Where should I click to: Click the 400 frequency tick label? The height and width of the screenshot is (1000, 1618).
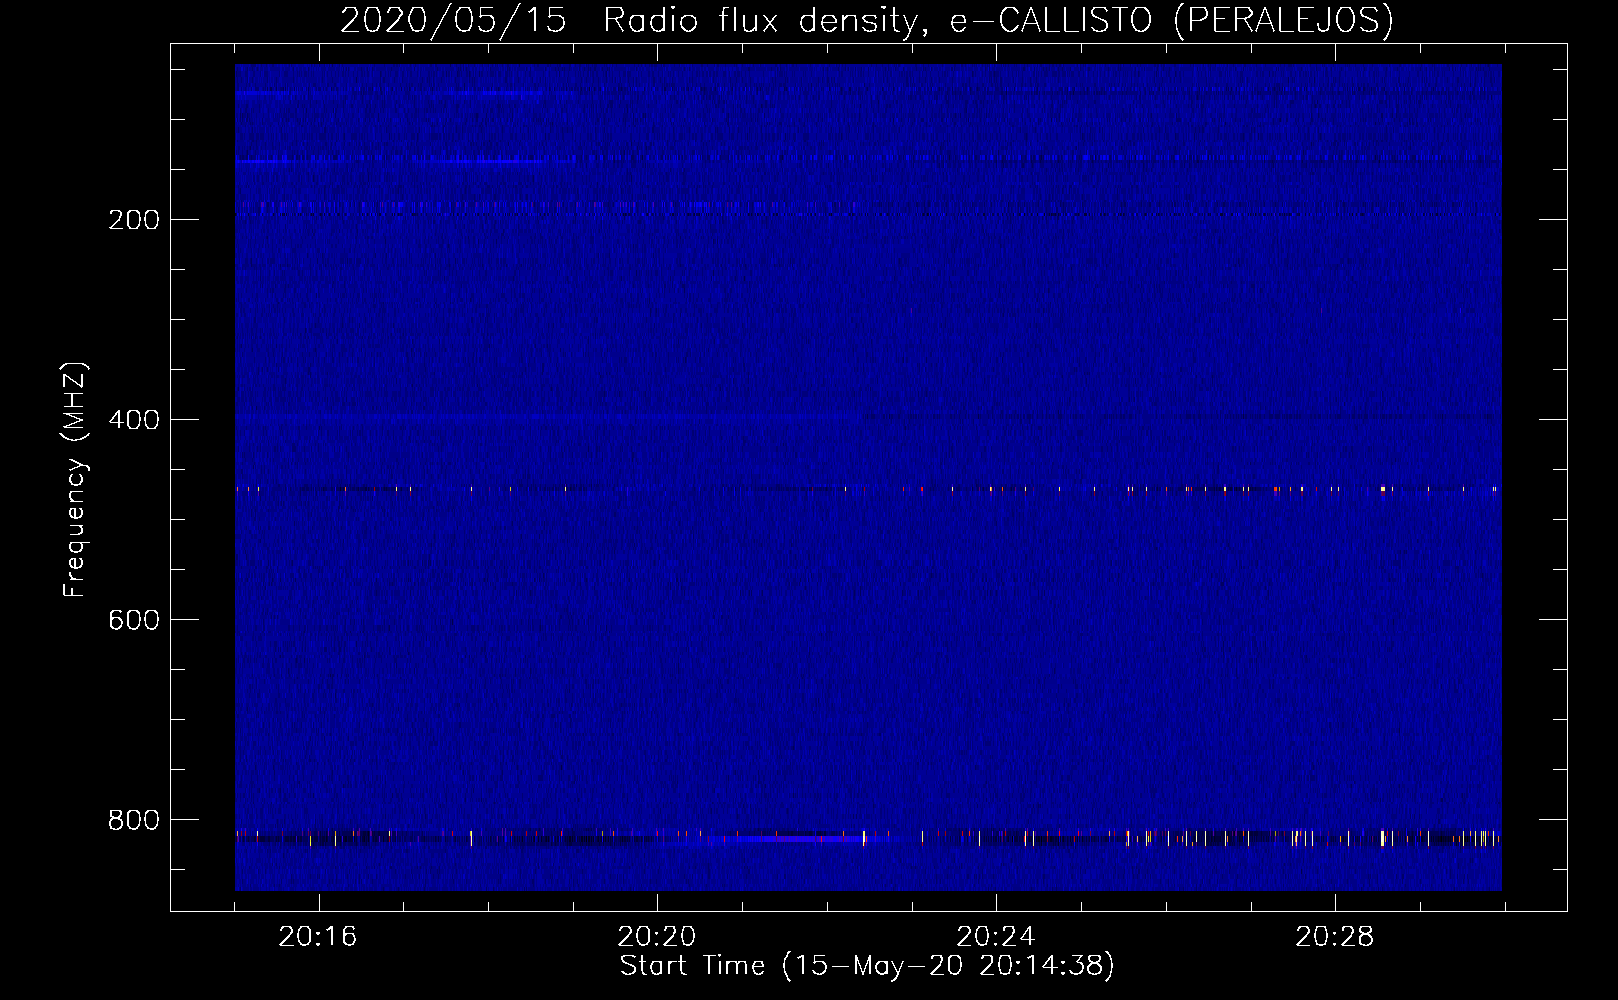click(134, 420)
